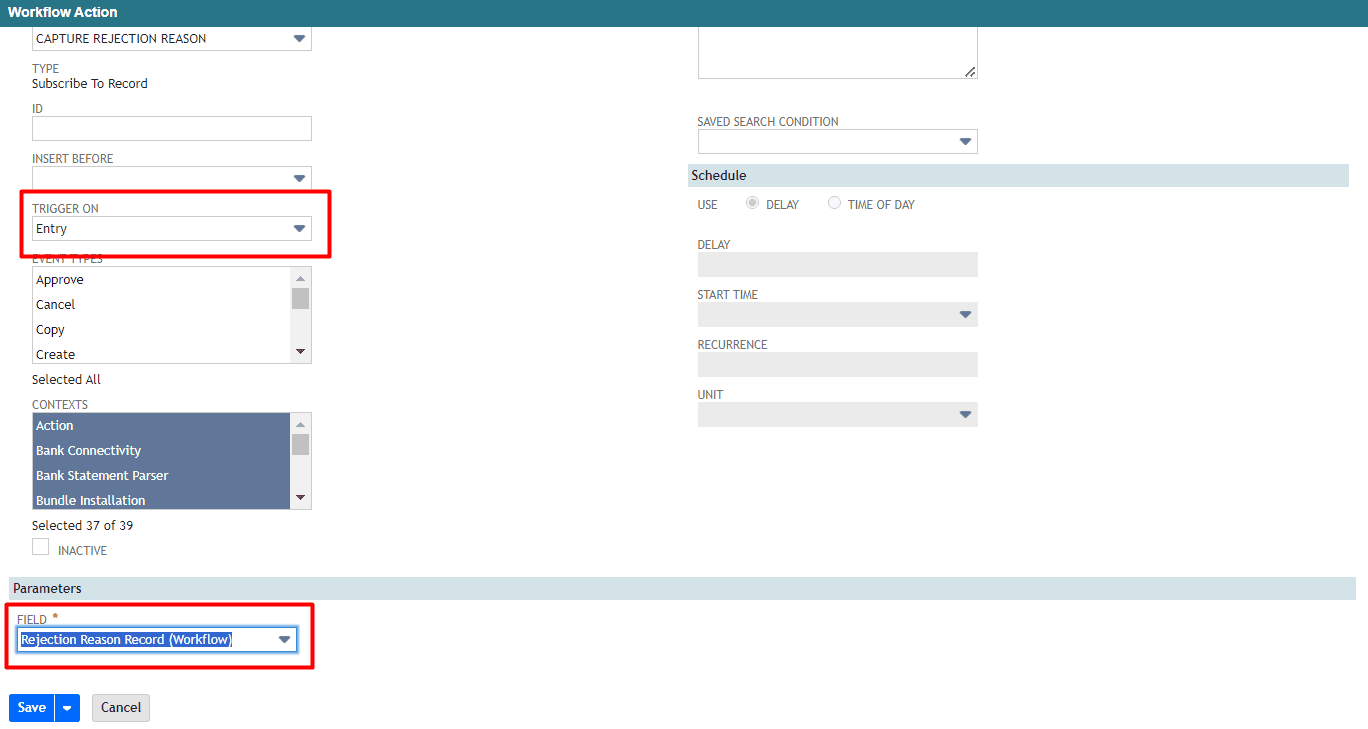This screenshot has width=1368, height=729.
Task: Click the textarea resize handle
Action: coord(970,72)
